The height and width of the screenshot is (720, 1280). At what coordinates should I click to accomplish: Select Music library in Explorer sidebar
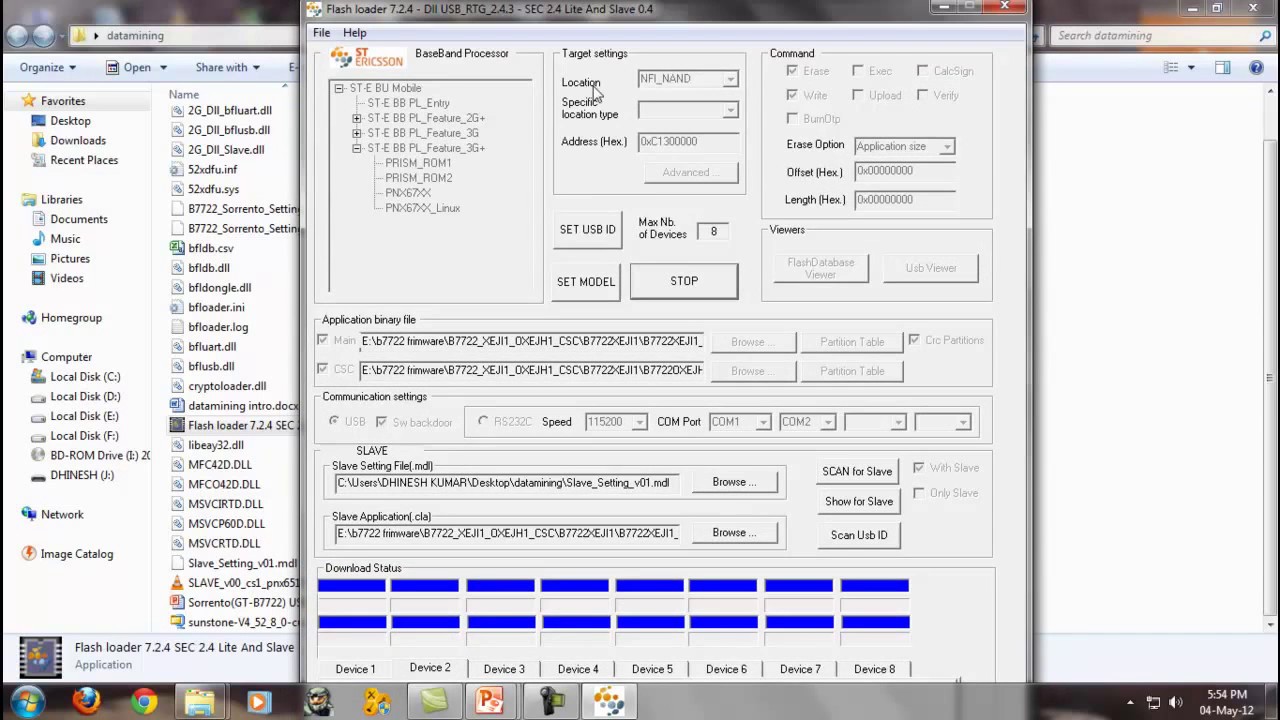pos(65,239)
